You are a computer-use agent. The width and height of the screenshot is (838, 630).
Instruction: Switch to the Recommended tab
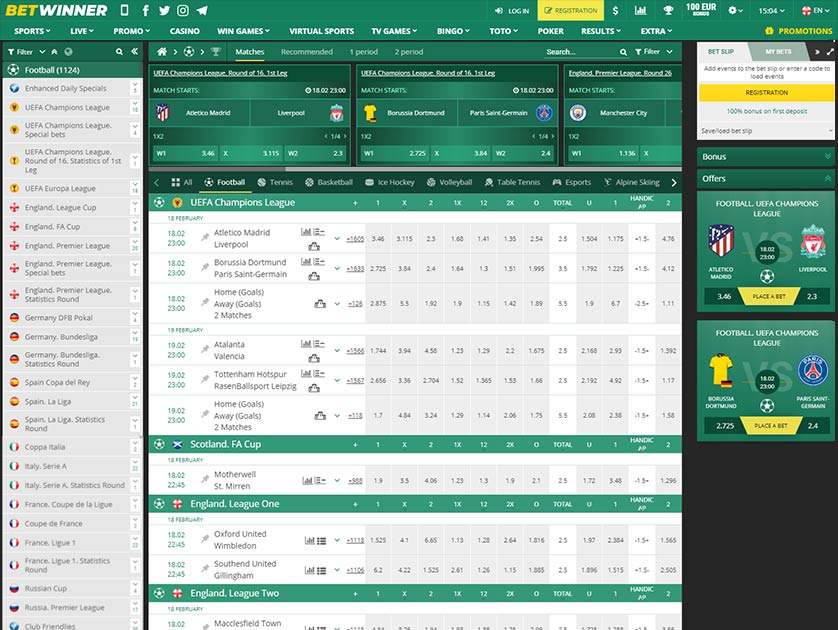tap(307, 52)
